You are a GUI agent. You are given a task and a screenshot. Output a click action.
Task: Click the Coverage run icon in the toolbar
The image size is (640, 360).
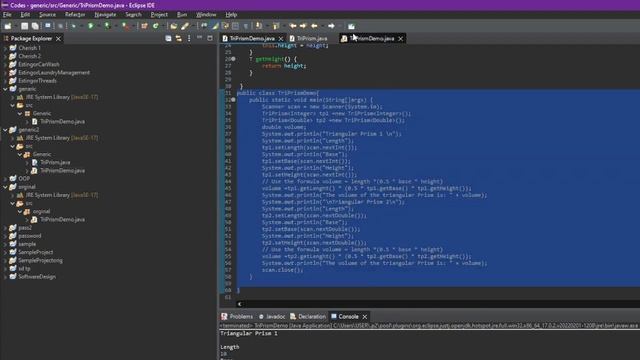(x=107, y=26)
